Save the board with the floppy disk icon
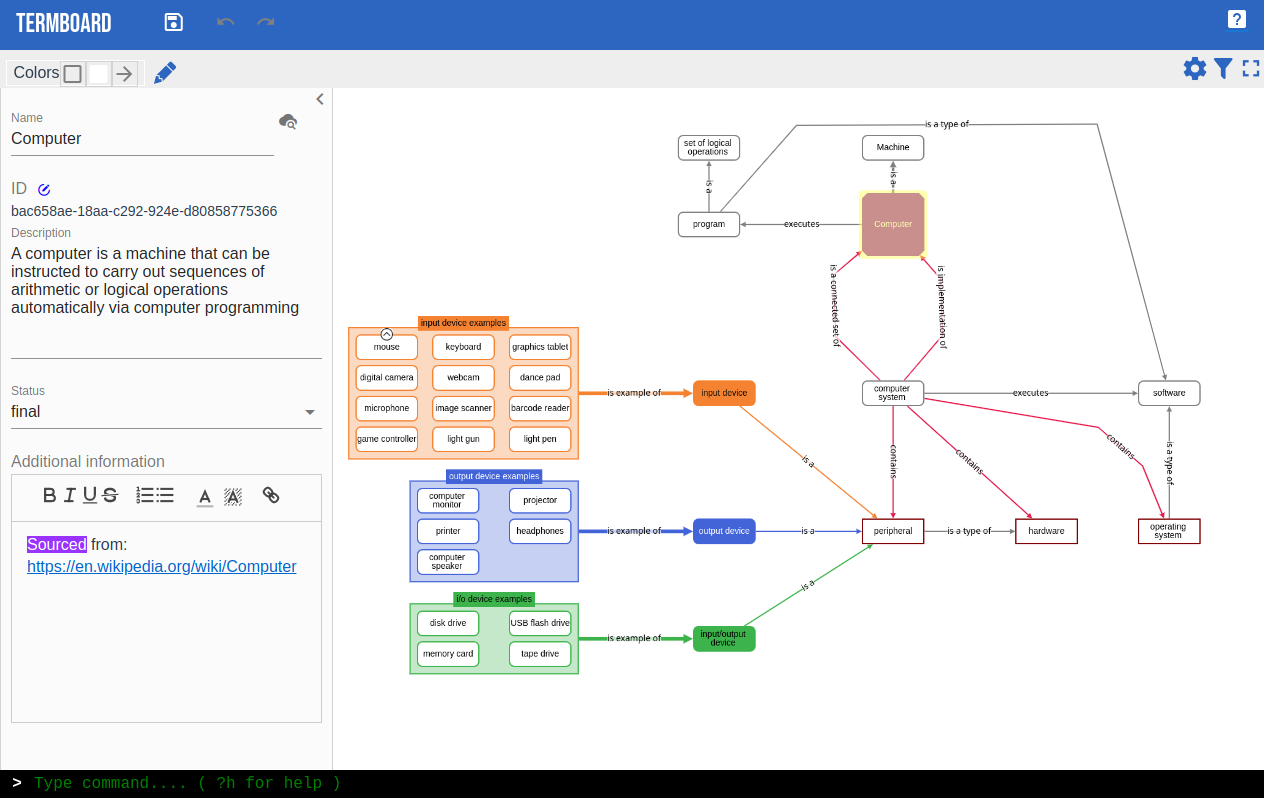Image resolution: width=1264 pixels, height=798 pixels. [174, 22]
